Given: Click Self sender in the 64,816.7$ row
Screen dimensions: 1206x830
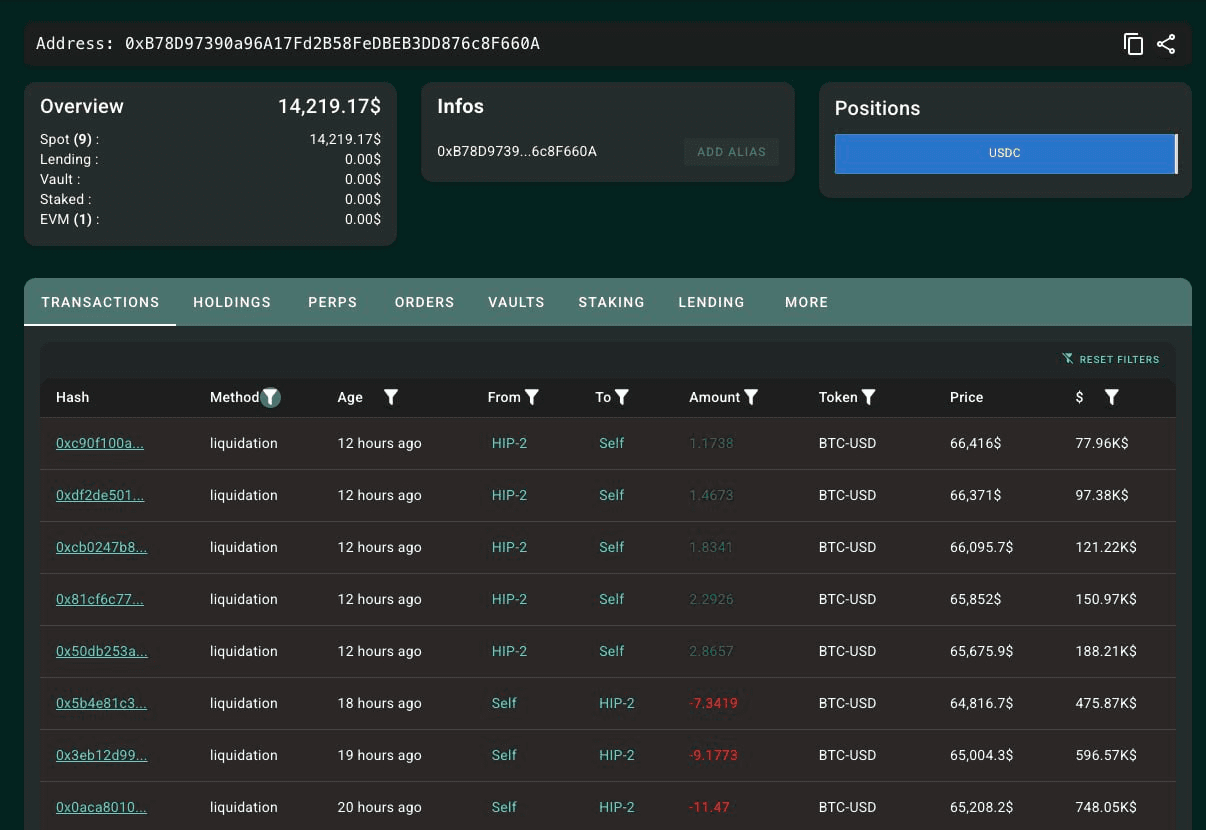Looking at the screenshot, I should [504, 703].
